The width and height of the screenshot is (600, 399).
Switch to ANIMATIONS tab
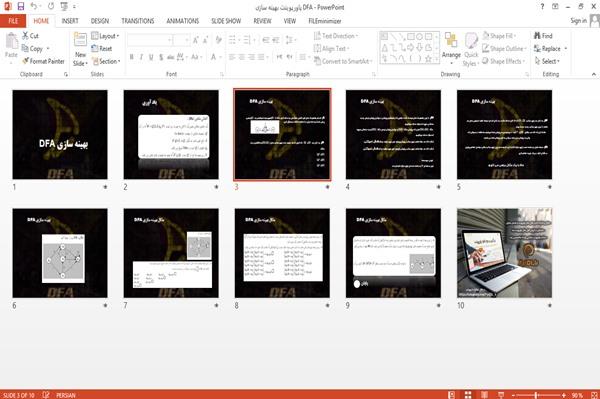(183, 21)
